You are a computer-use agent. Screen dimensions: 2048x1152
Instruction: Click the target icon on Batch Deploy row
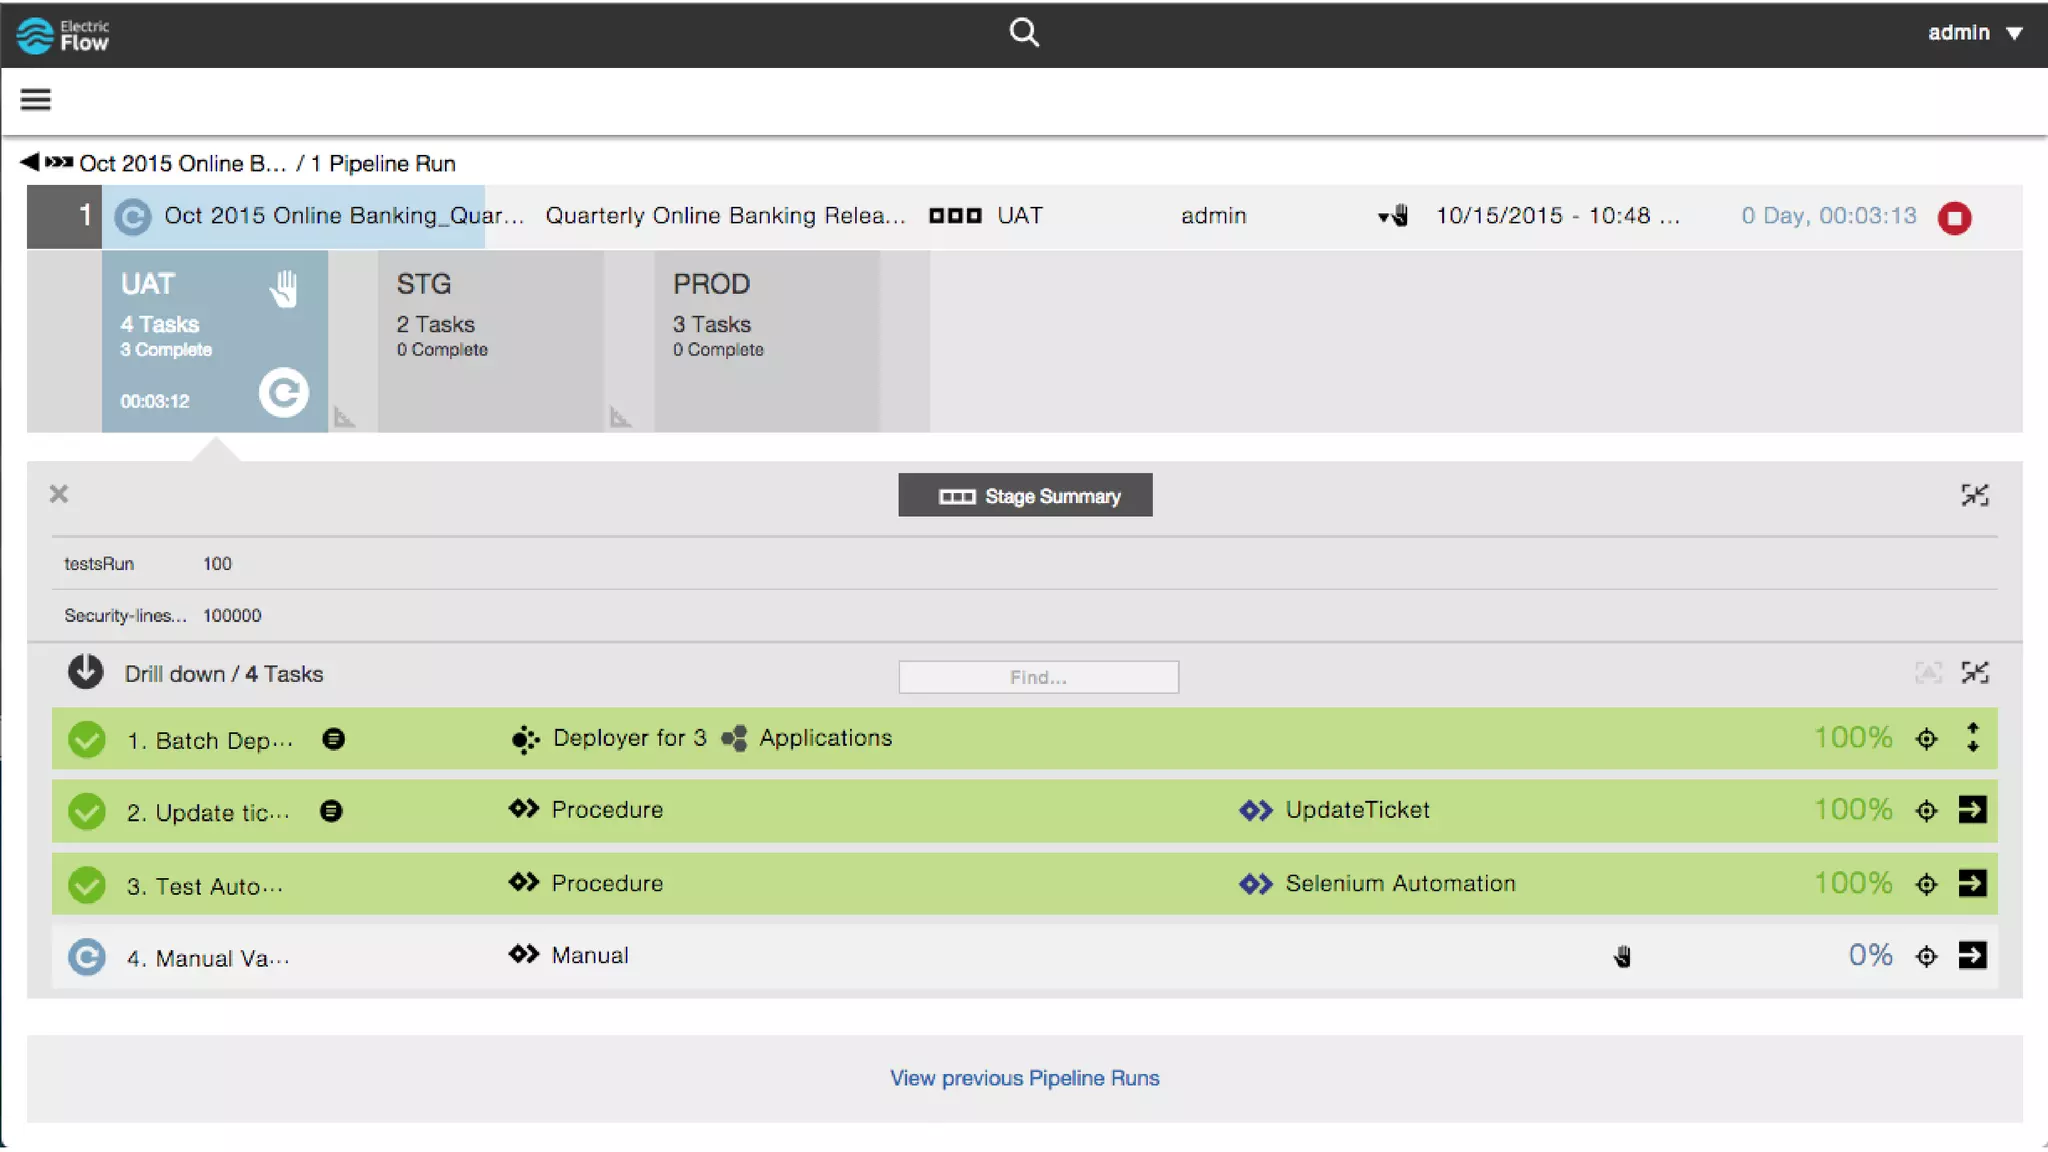tap(1926, 739)
